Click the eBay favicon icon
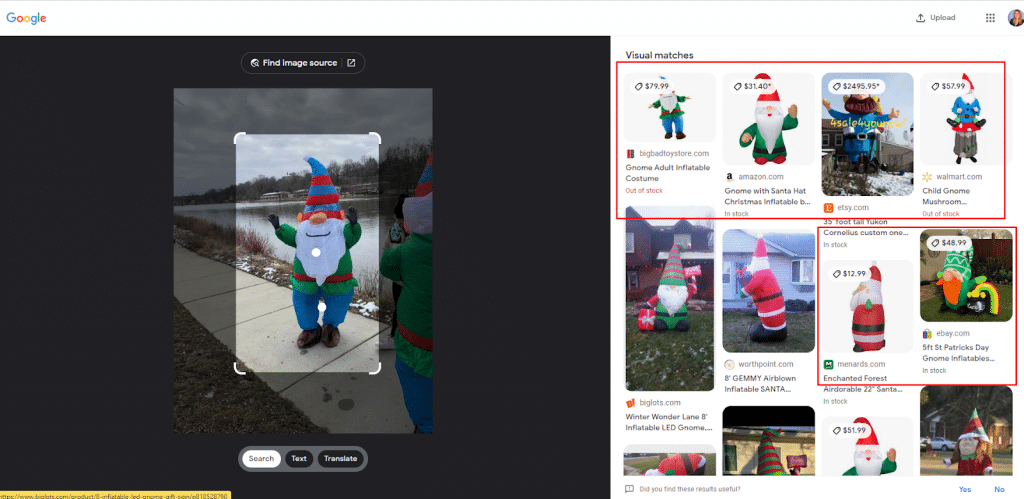The image size is (1024, 499). click(x=927, y=333)
